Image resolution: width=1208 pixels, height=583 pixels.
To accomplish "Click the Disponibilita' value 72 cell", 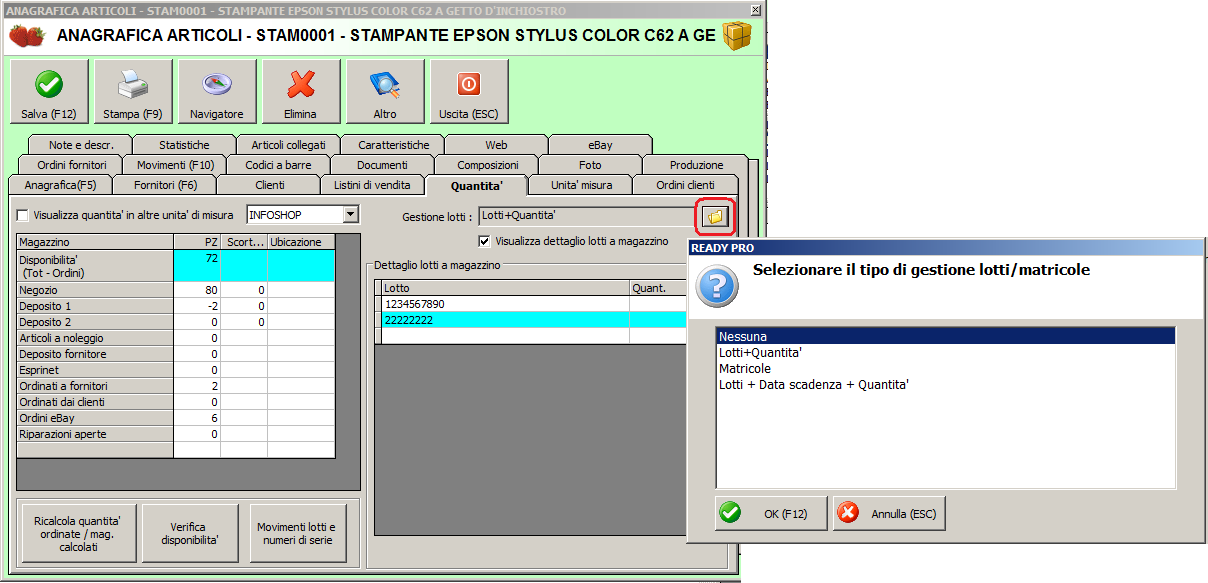I will (x=198, y=265).
